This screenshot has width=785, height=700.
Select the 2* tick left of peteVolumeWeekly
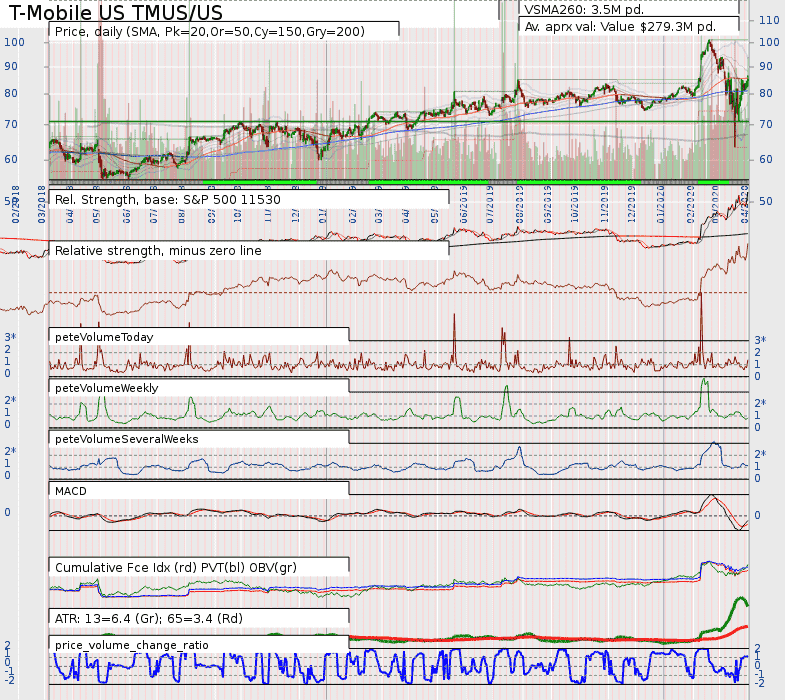pos(10,400)
